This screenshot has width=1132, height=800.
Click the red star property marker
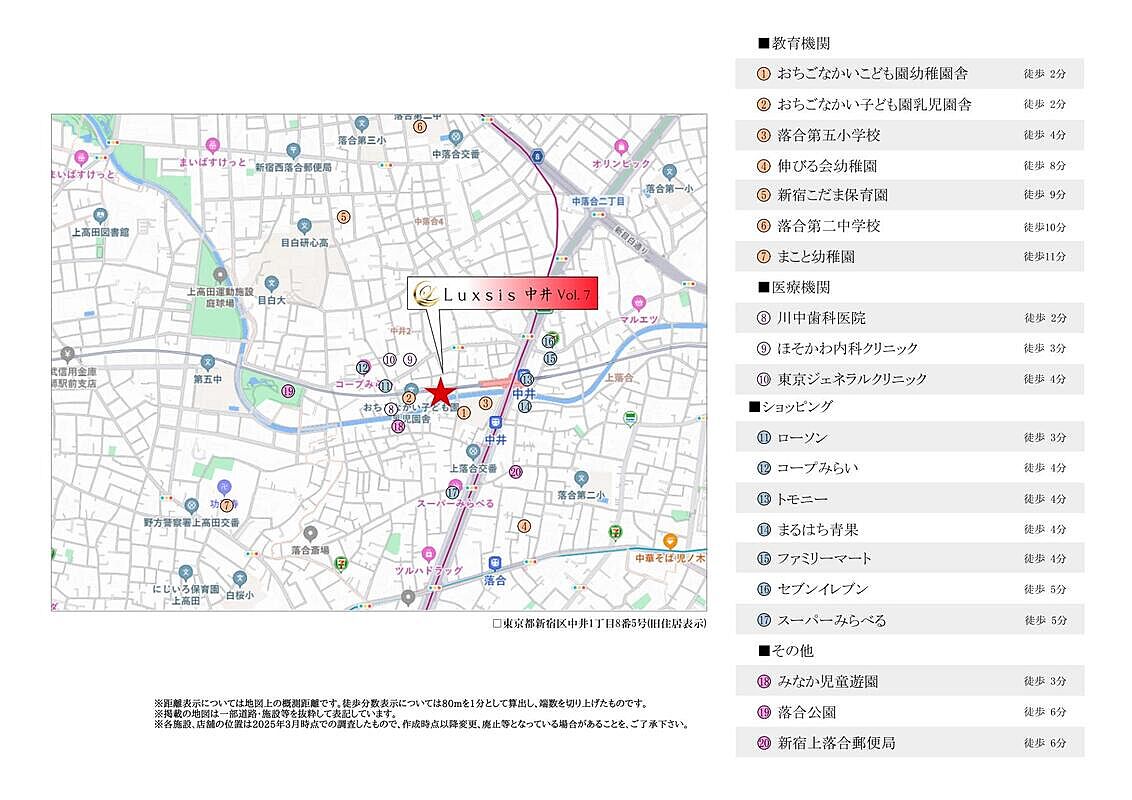point(440,391)
